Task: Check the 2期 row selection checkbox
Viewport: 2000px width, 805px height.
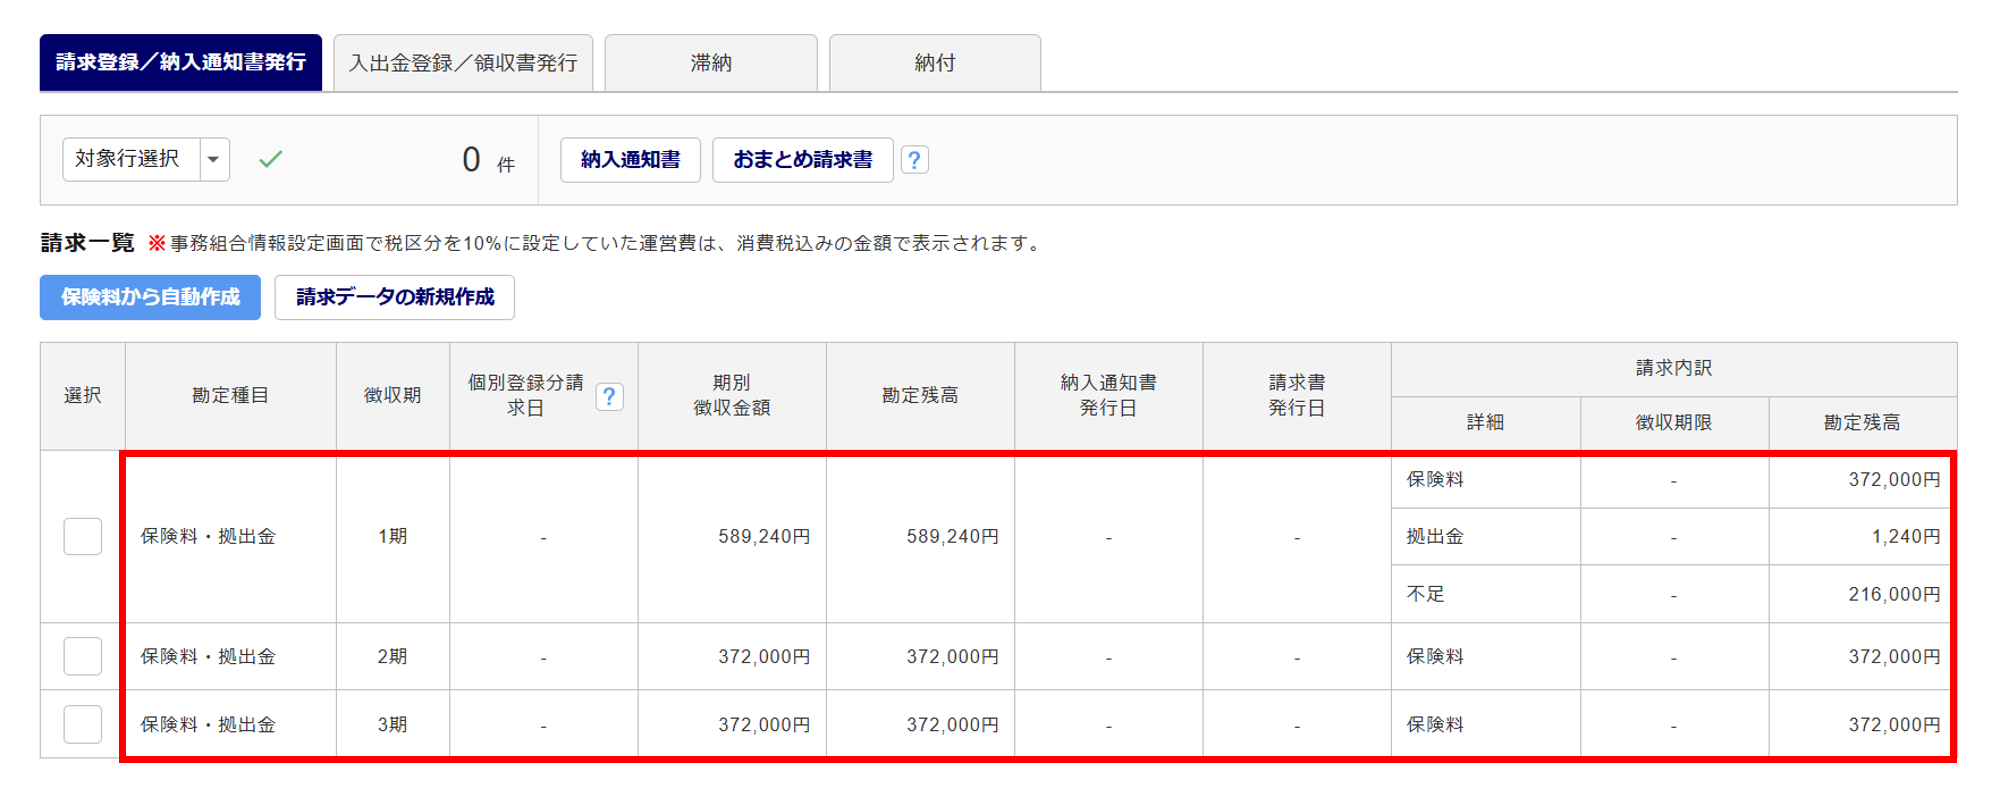Action: (x=82, y=657)
